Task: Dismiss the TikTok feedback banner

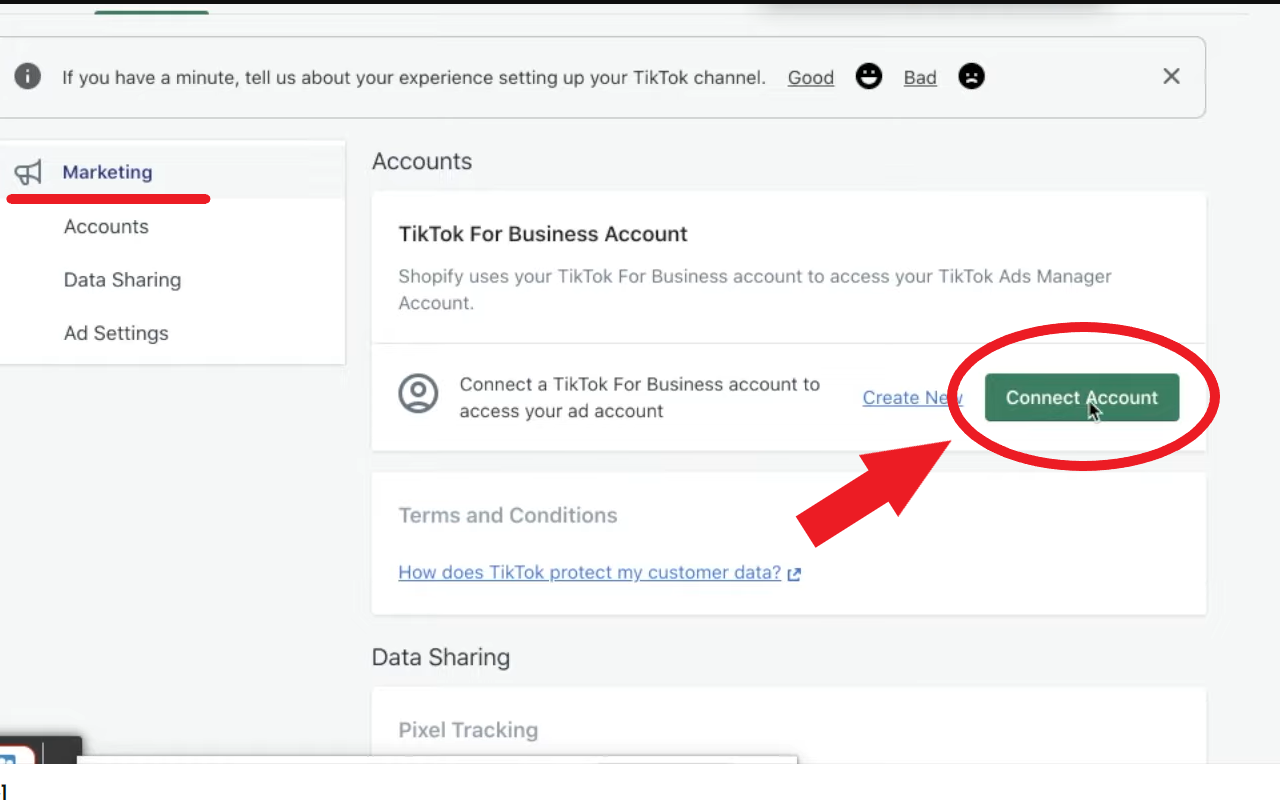Action: (x=1171, y=77)
